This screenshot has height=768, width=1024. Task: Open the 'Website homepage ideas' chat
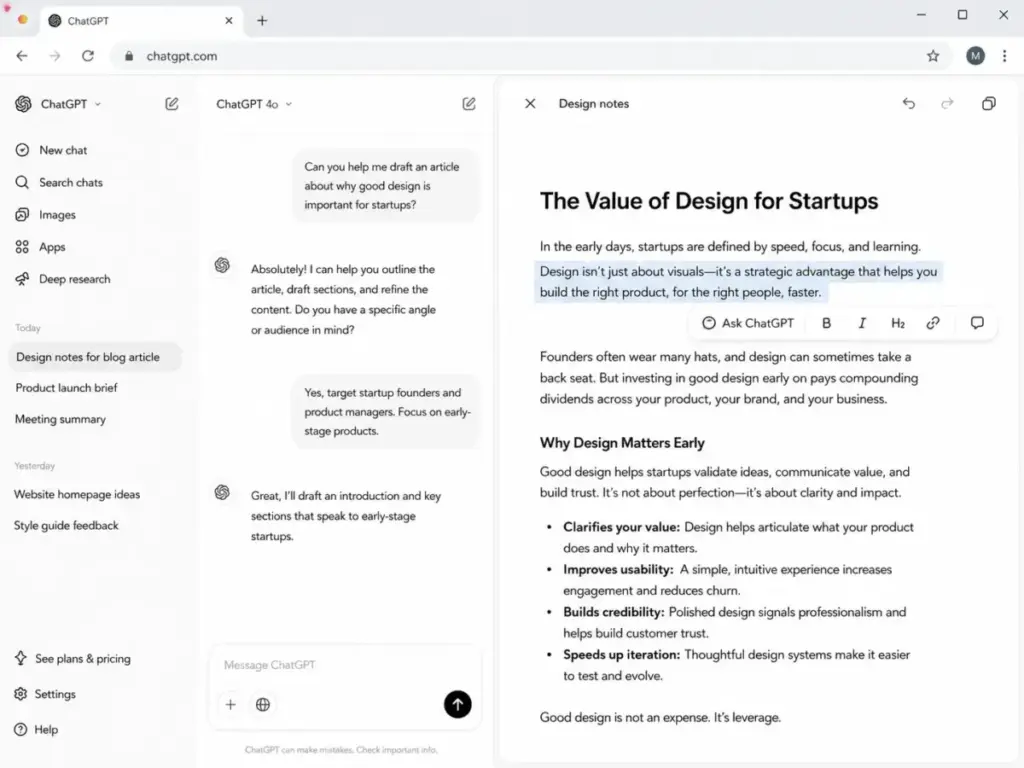[x=77, y=494]
